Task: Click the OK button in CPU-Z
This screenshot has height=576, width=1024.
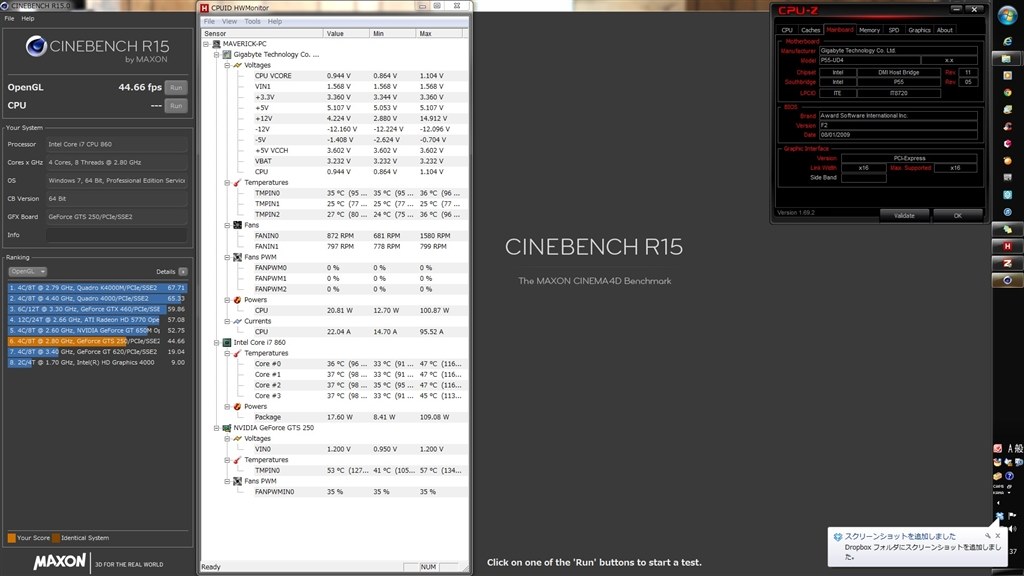Action: pyautogui.click(x=957, y=216)
